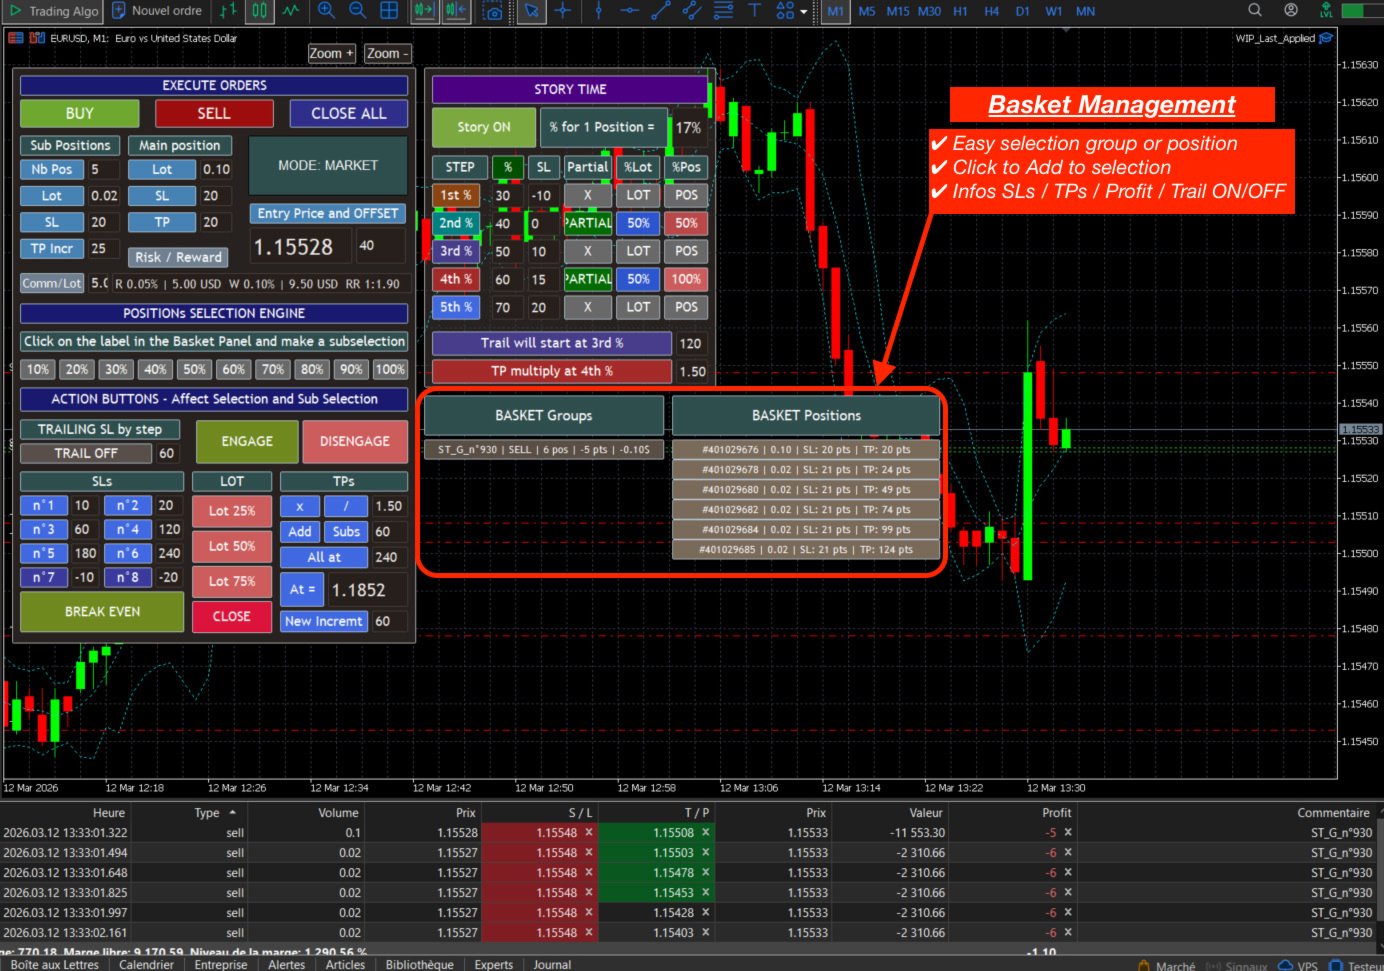The image size is (1384, 971).
Task: Click the Lot 75% button
Action: [x=232, y=581]
